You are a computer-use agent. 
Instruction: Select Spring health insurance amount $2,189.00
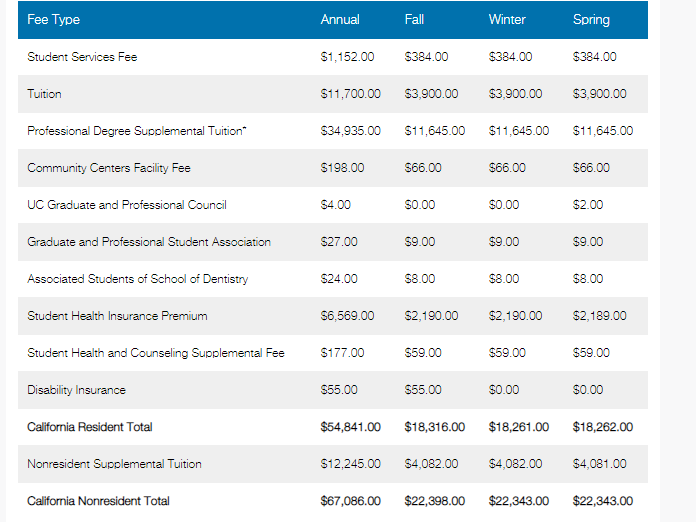(x=599, y=316)
